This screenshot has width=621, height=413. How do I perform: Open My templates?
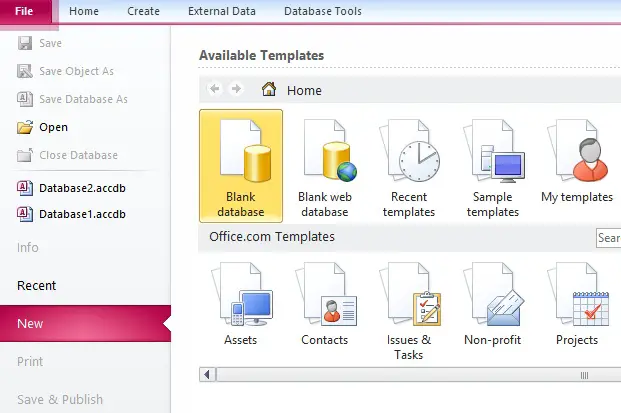577,161
